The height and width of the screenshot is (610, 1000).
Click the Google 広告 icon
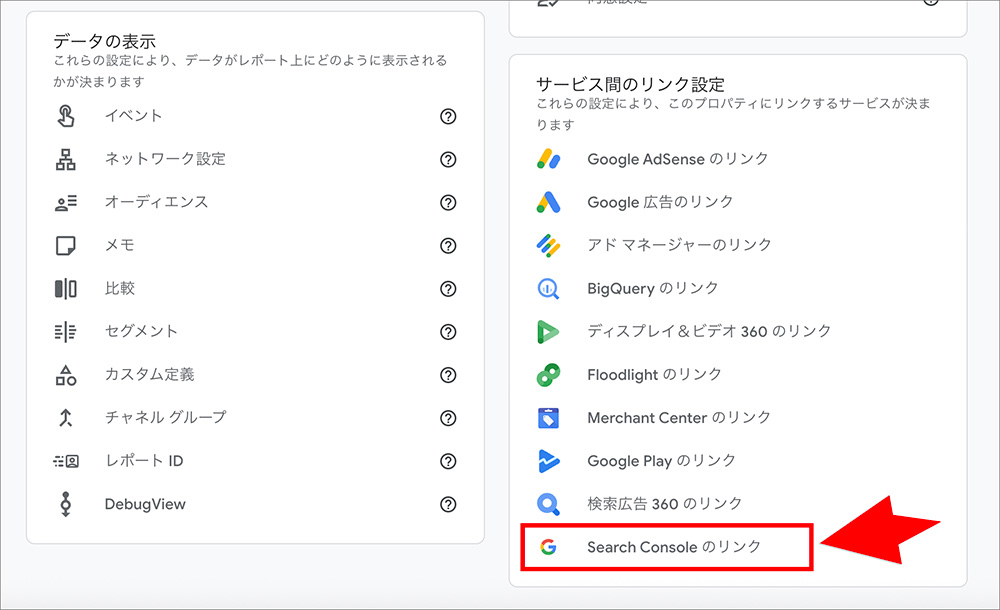tap(548, 202)
